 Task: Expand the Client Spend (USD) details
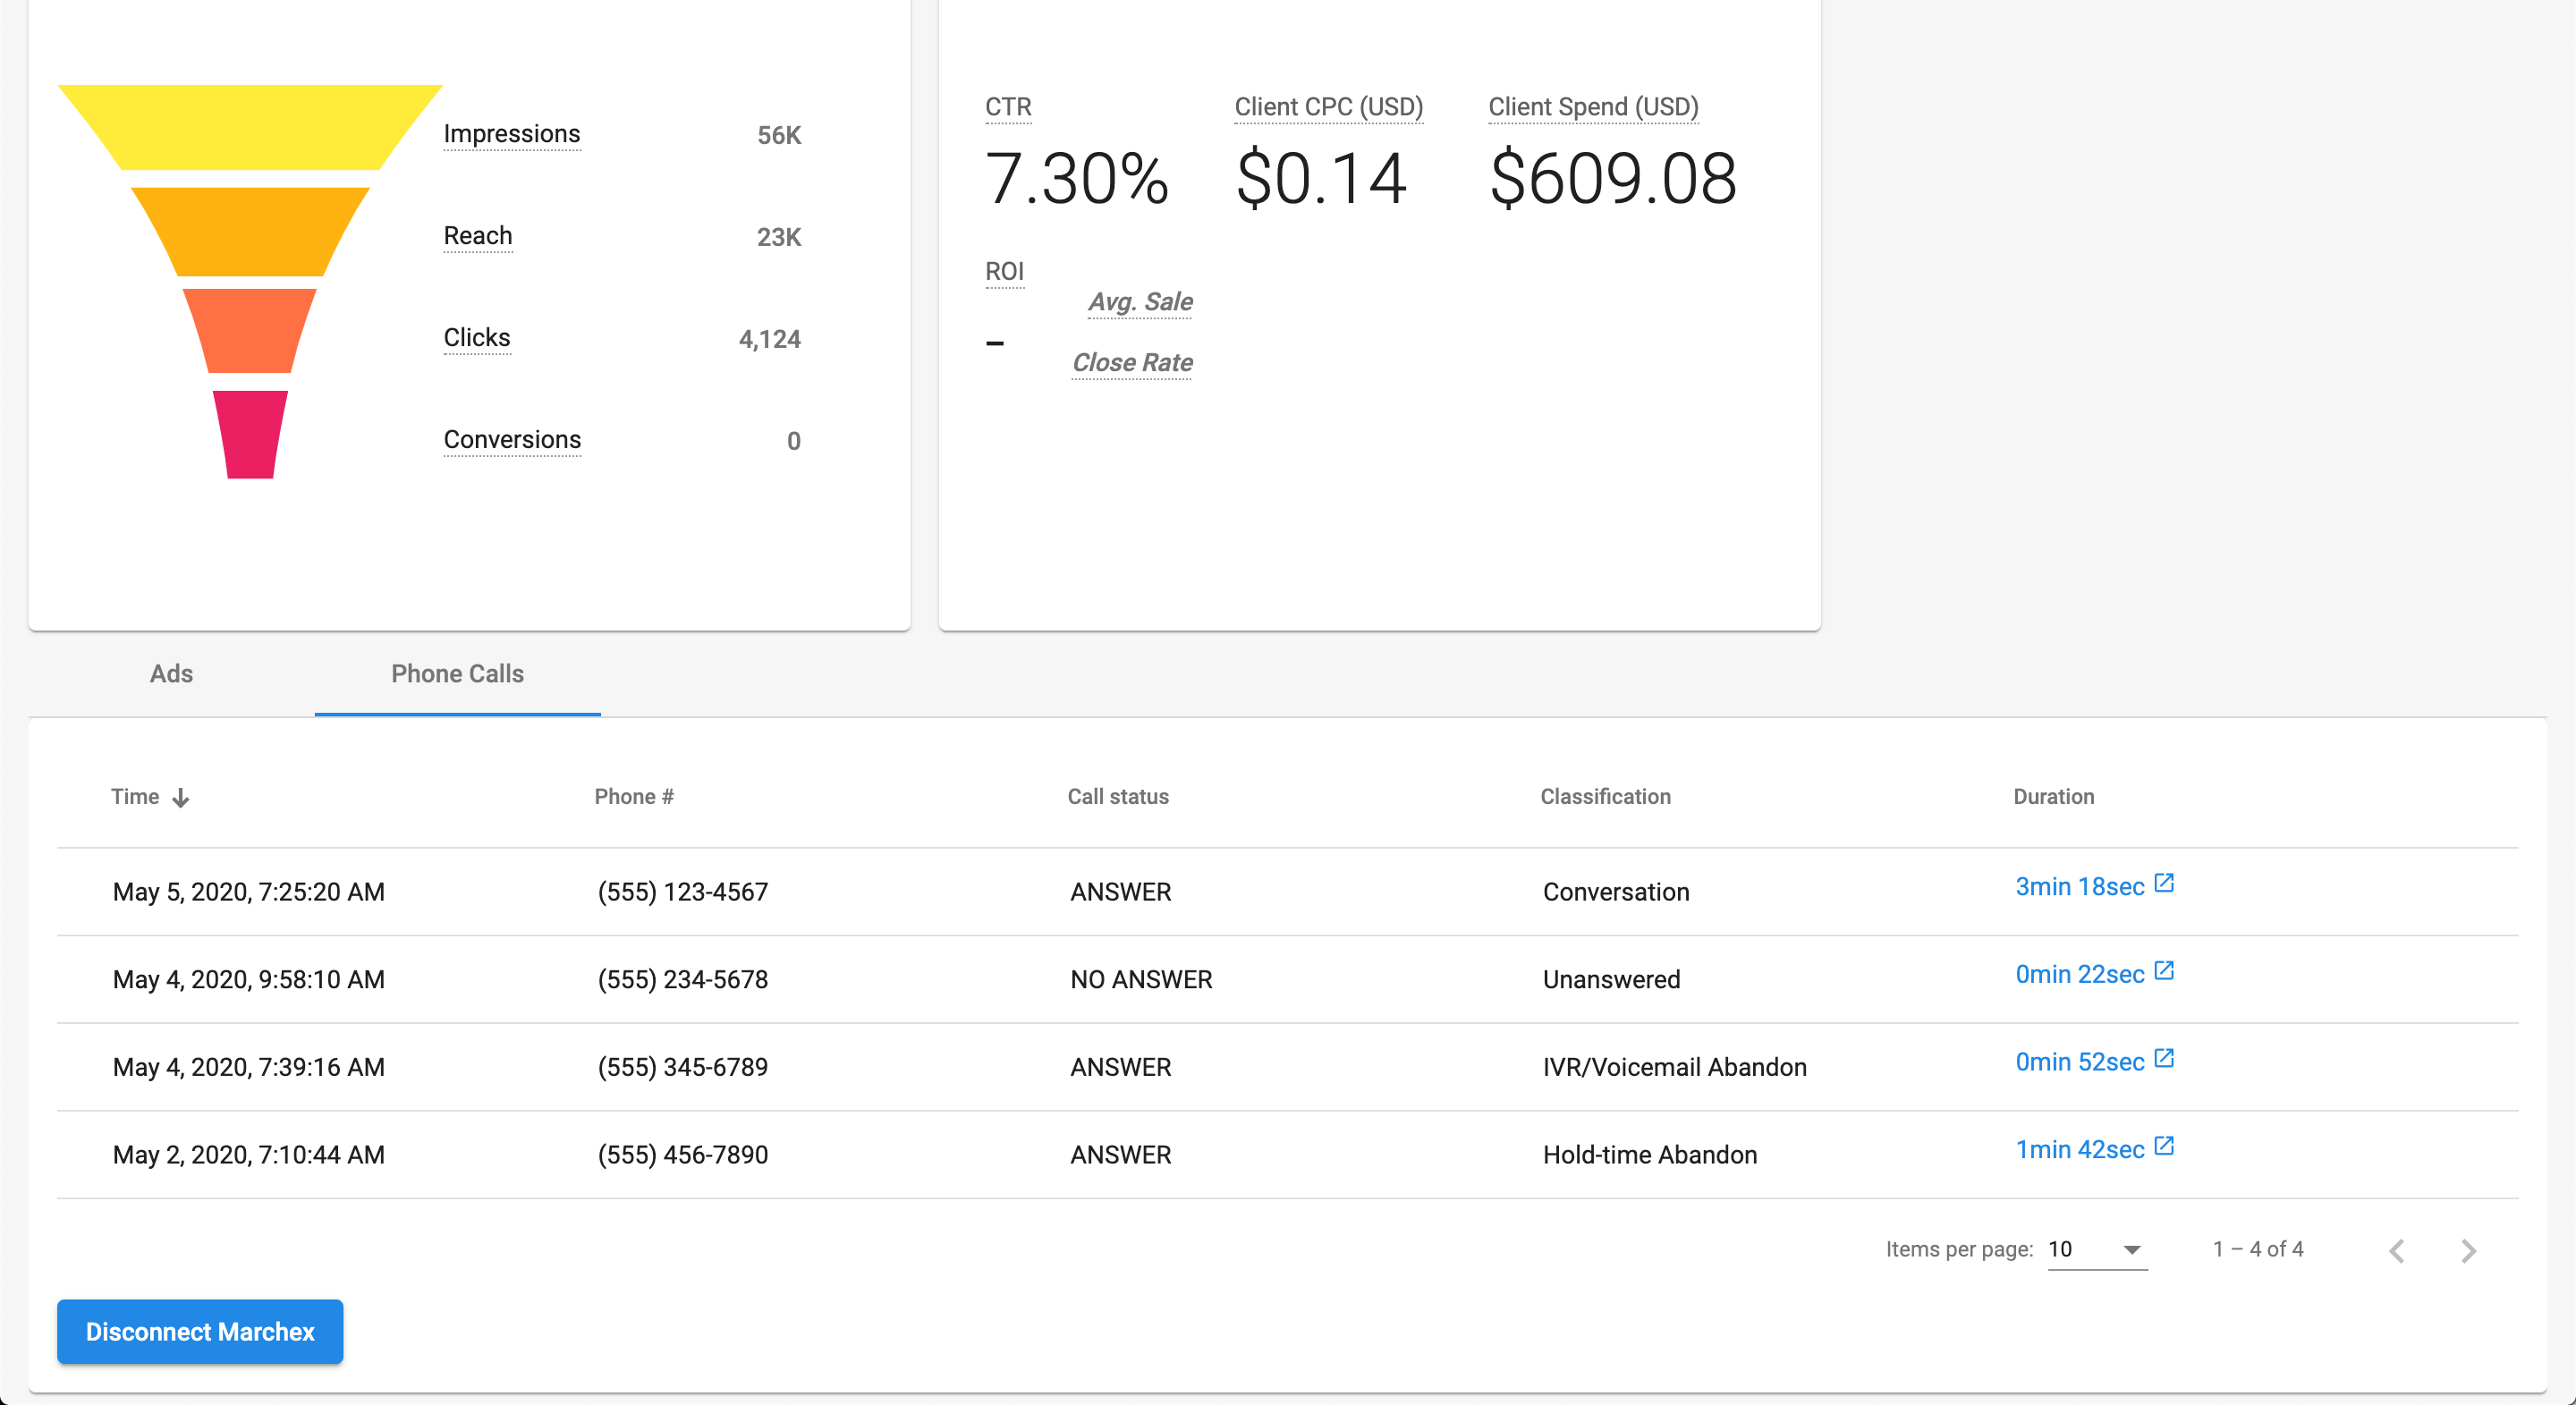(x=1592, y=107)
